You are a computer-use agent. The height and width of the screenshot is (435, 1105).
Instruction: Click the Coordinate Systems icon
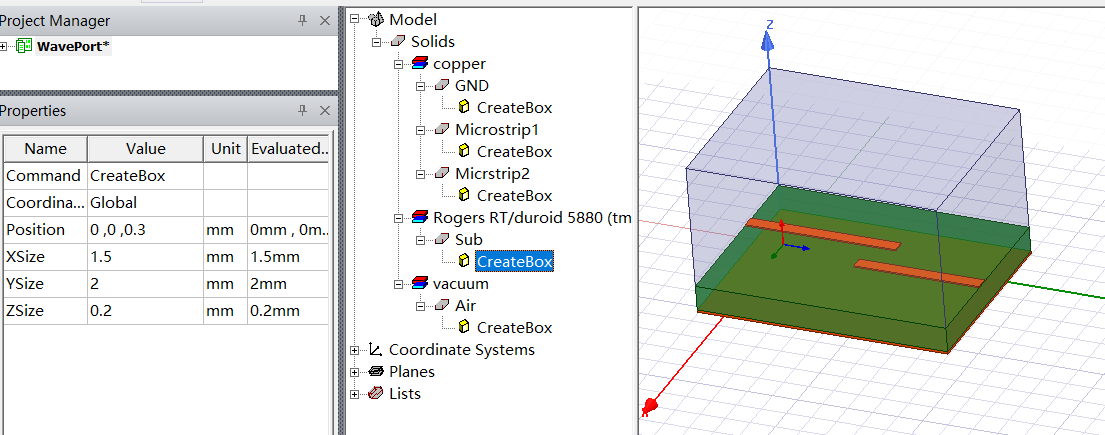[x=376, y=350]
